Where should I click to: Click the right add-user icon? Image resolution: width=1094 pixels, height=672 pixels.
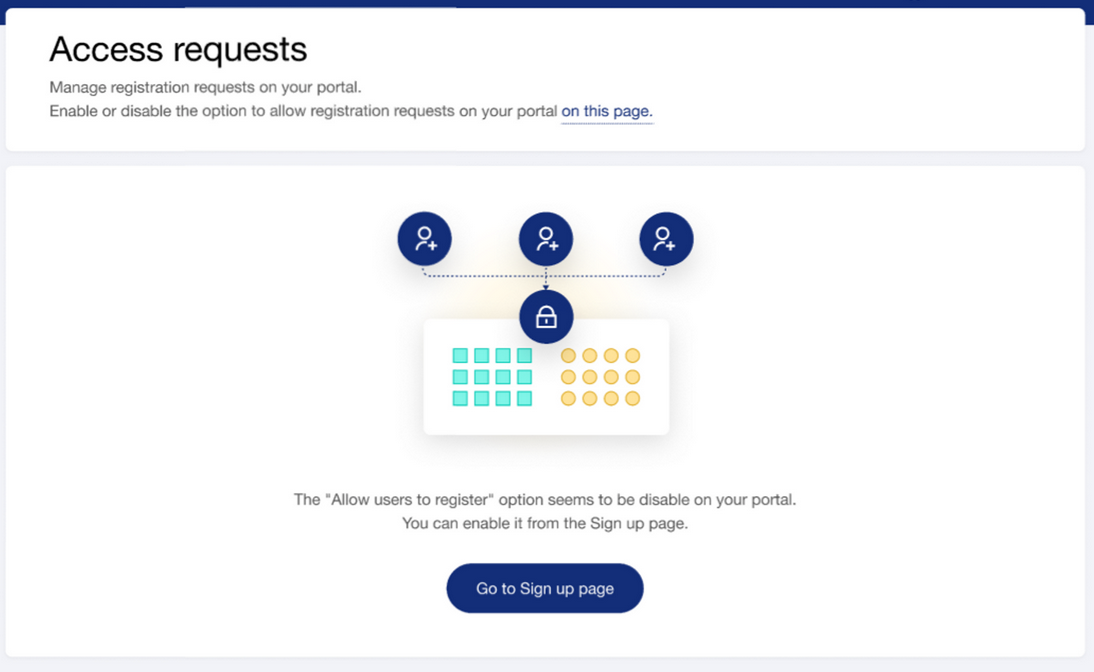tap(666, 239)
